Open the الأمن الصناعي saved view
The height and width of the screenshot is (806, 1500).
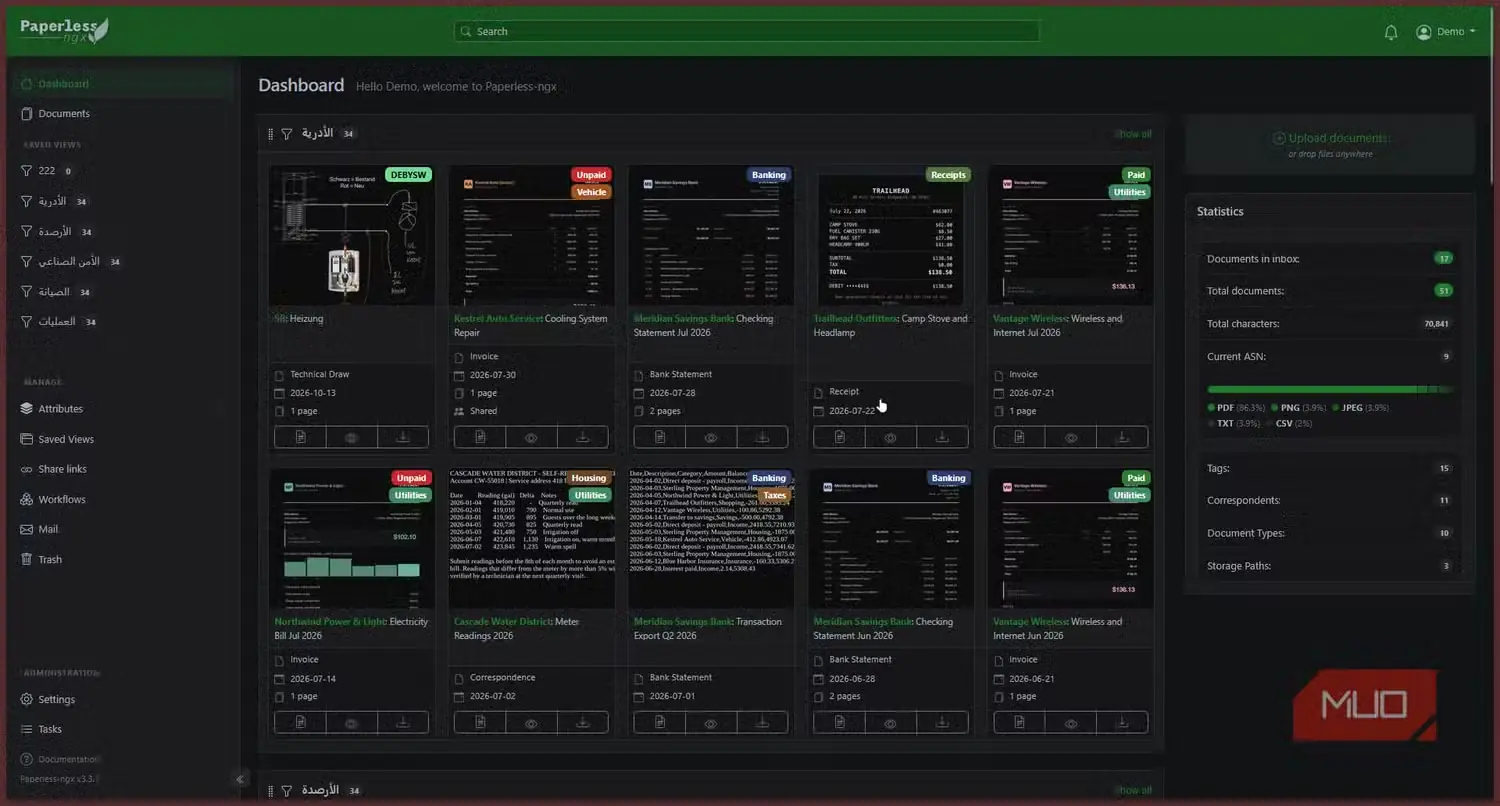[70, 262]
